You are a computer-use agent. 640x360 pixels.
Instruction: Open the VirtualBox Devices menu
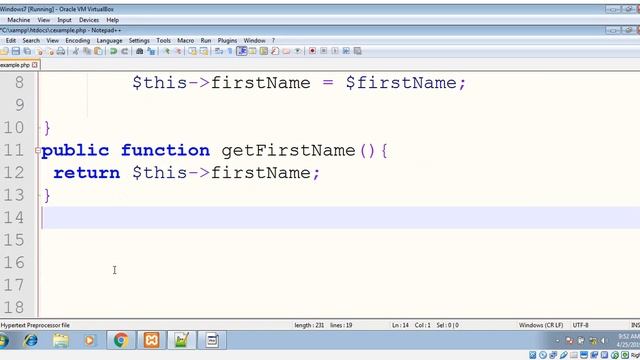click(x=89, y=20)
